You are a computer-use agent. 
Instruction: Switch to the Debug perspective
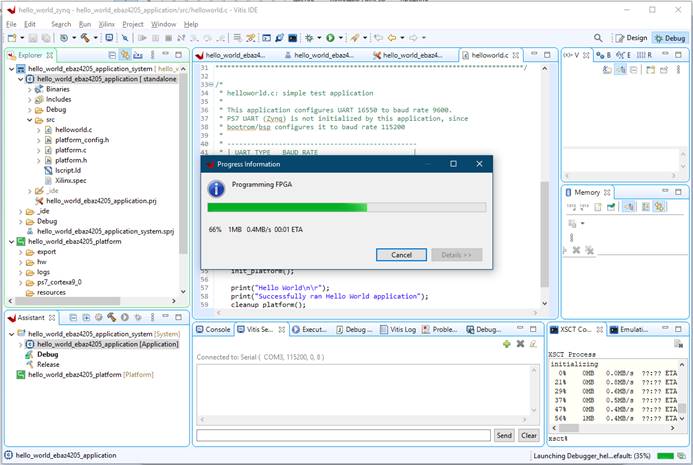point(669,38)
